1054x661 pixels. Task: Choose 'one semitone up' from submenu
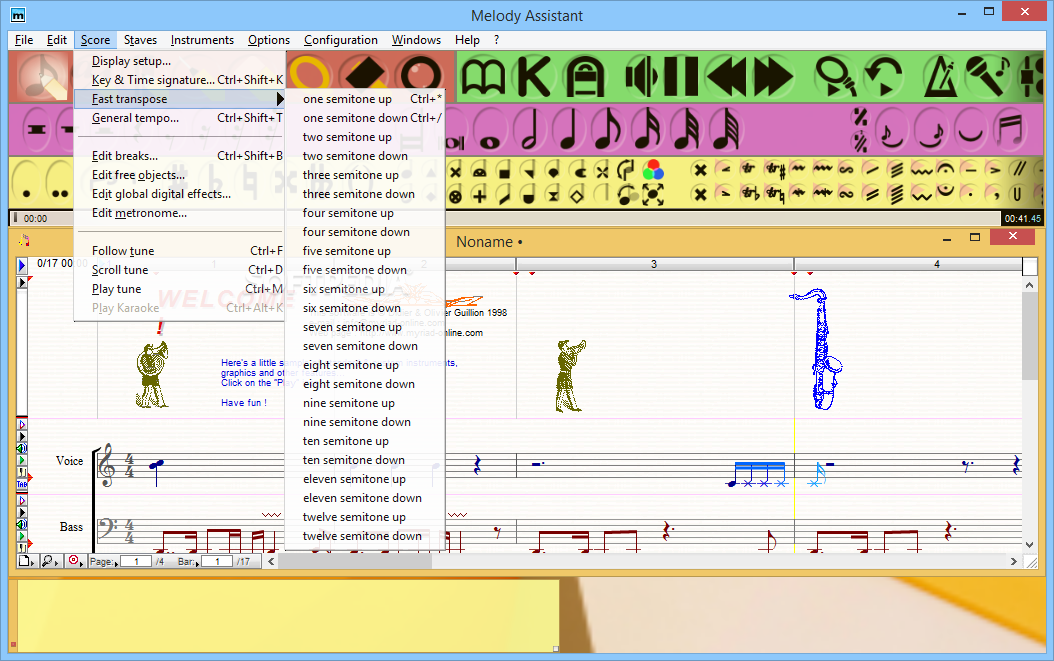point(365,99)
